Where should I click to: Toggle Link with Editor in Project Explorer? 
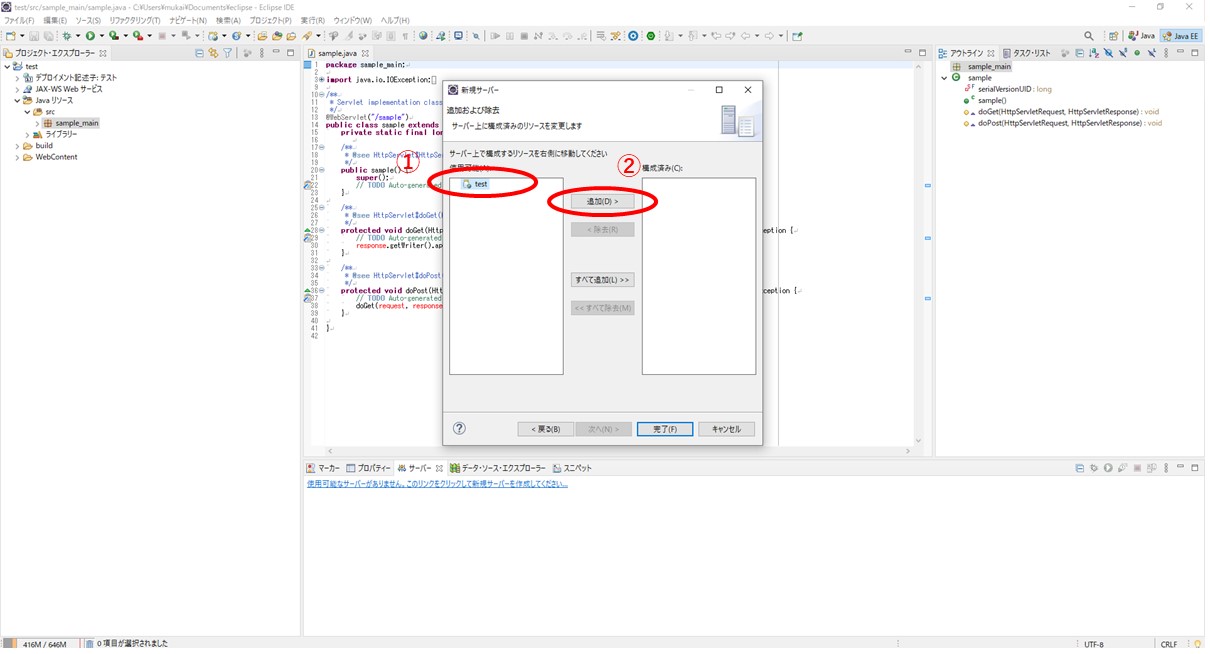213,53
